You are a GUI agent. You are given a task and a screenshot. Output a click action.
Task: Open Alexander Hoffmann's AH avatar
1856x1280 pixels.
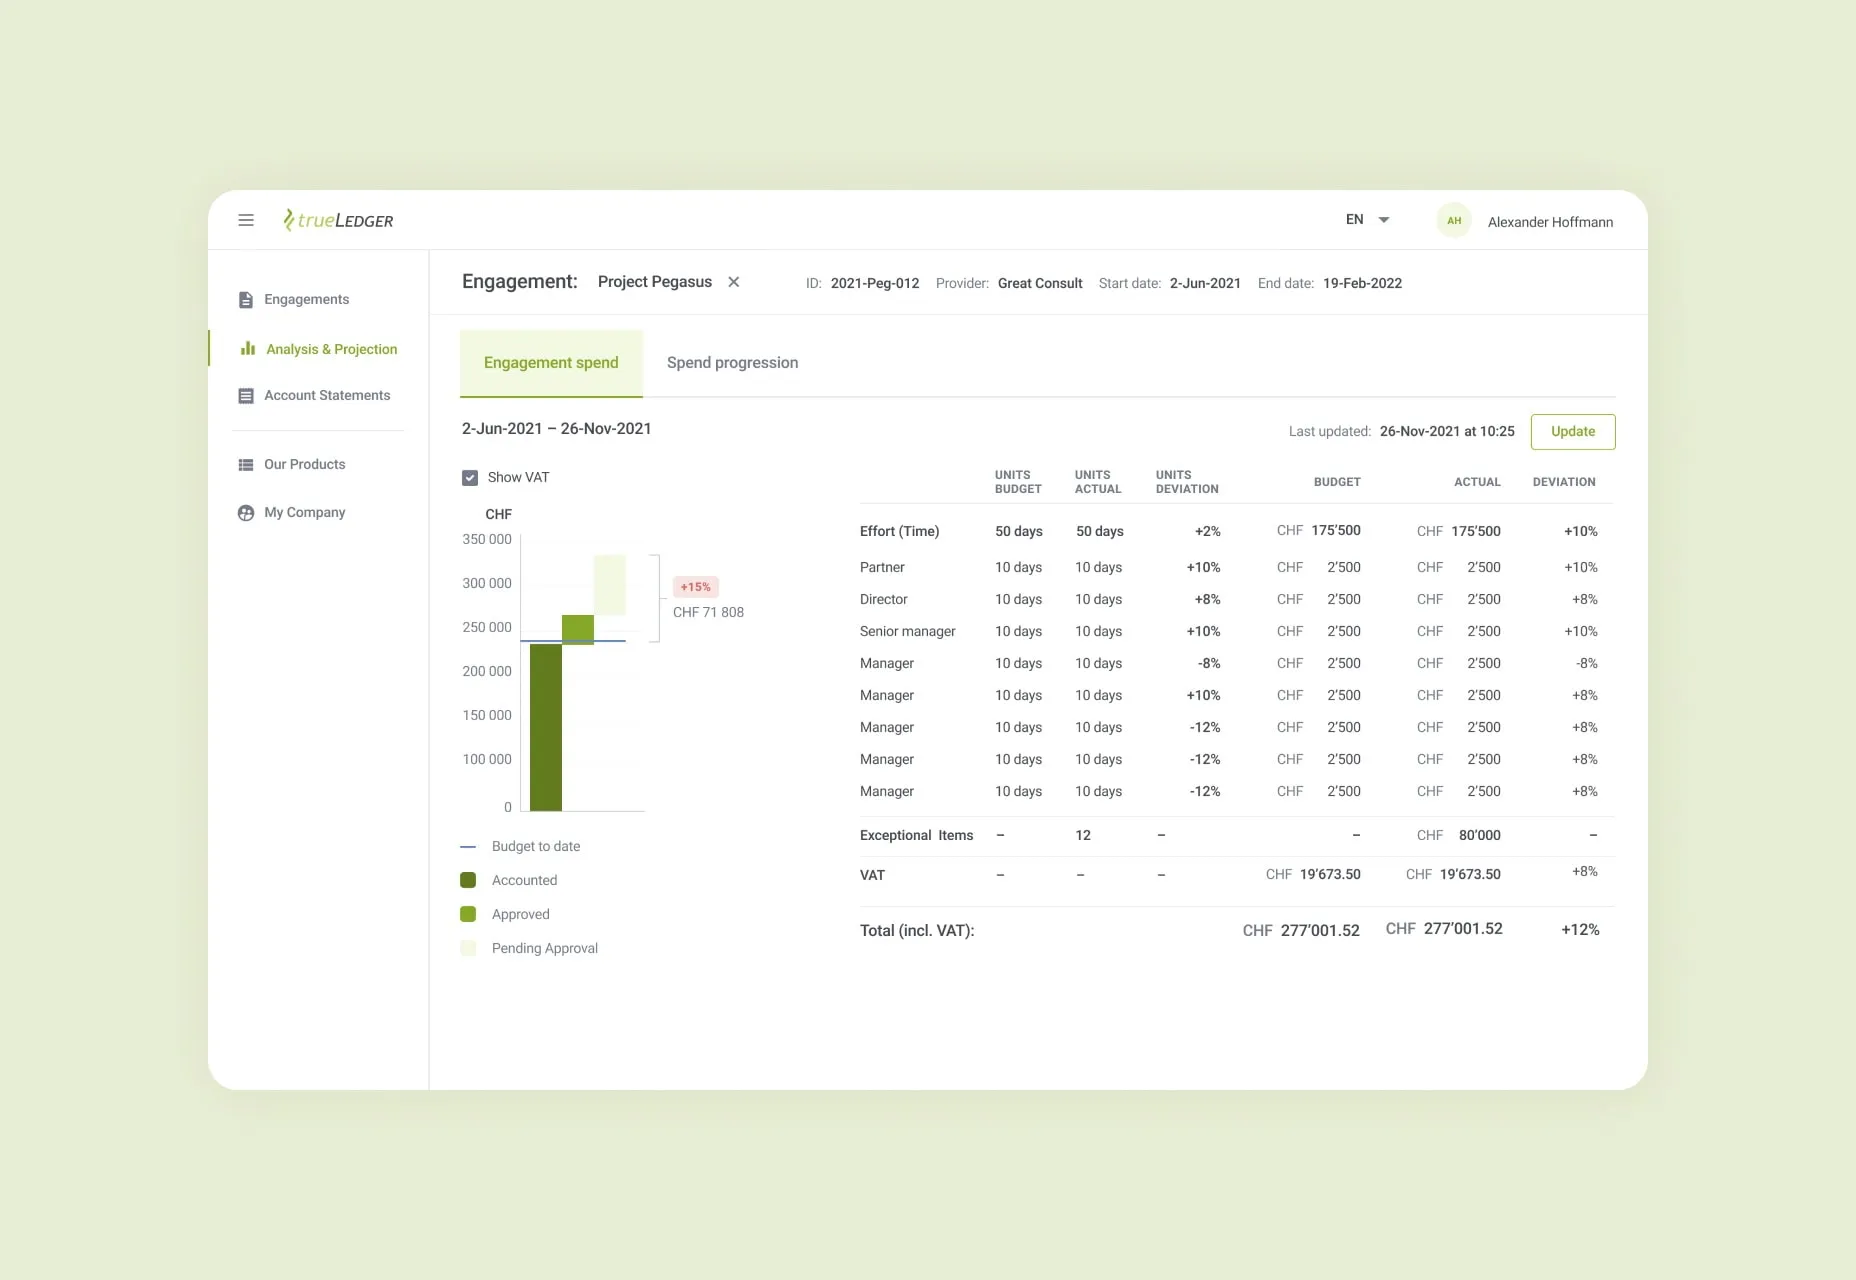pos(1455,220)
